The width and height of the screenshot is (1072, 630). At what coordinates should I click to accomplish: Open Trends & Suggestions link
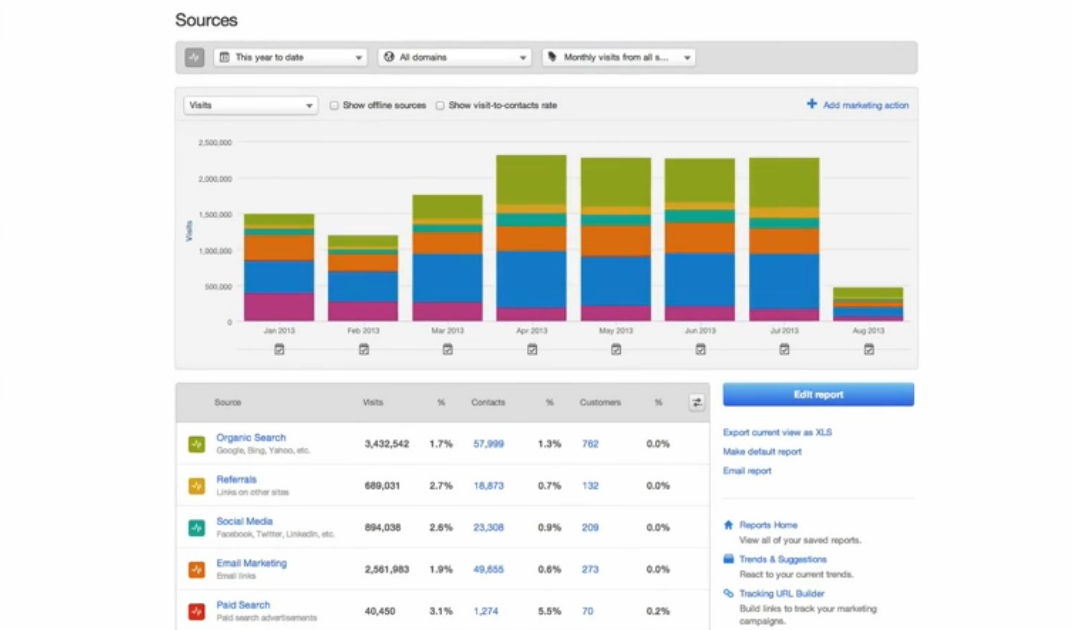[783, 559]
